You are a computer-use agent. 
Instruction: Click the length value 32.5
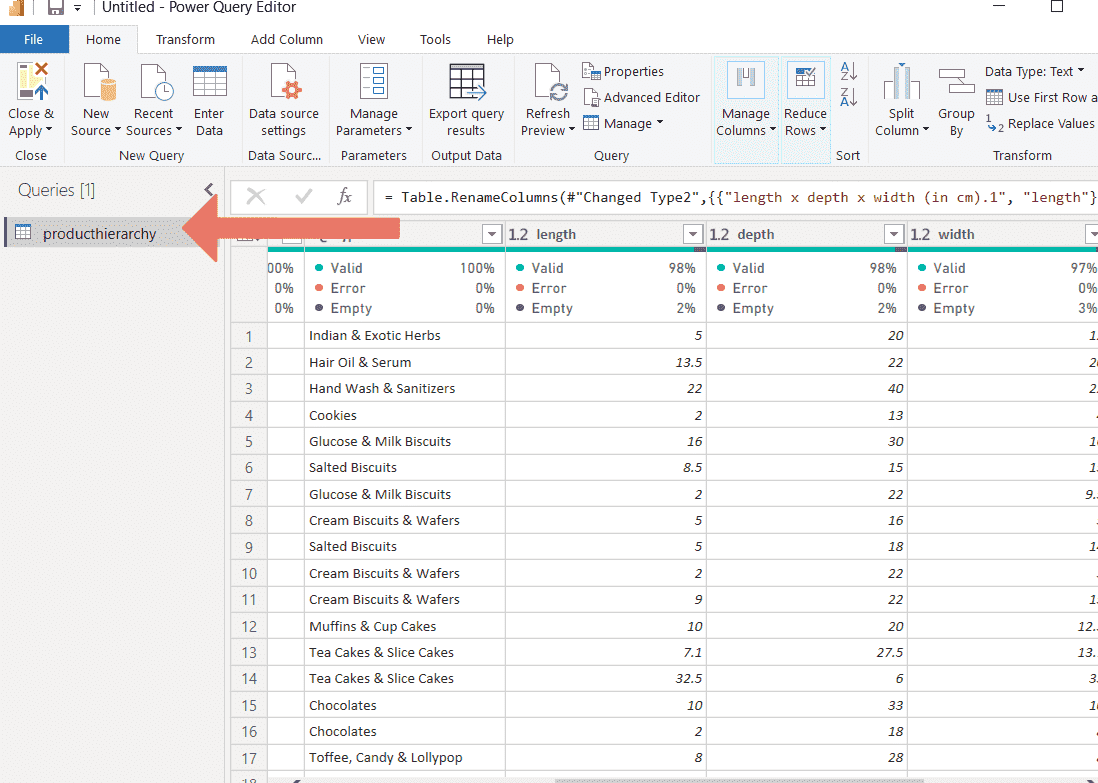[606, 679]
